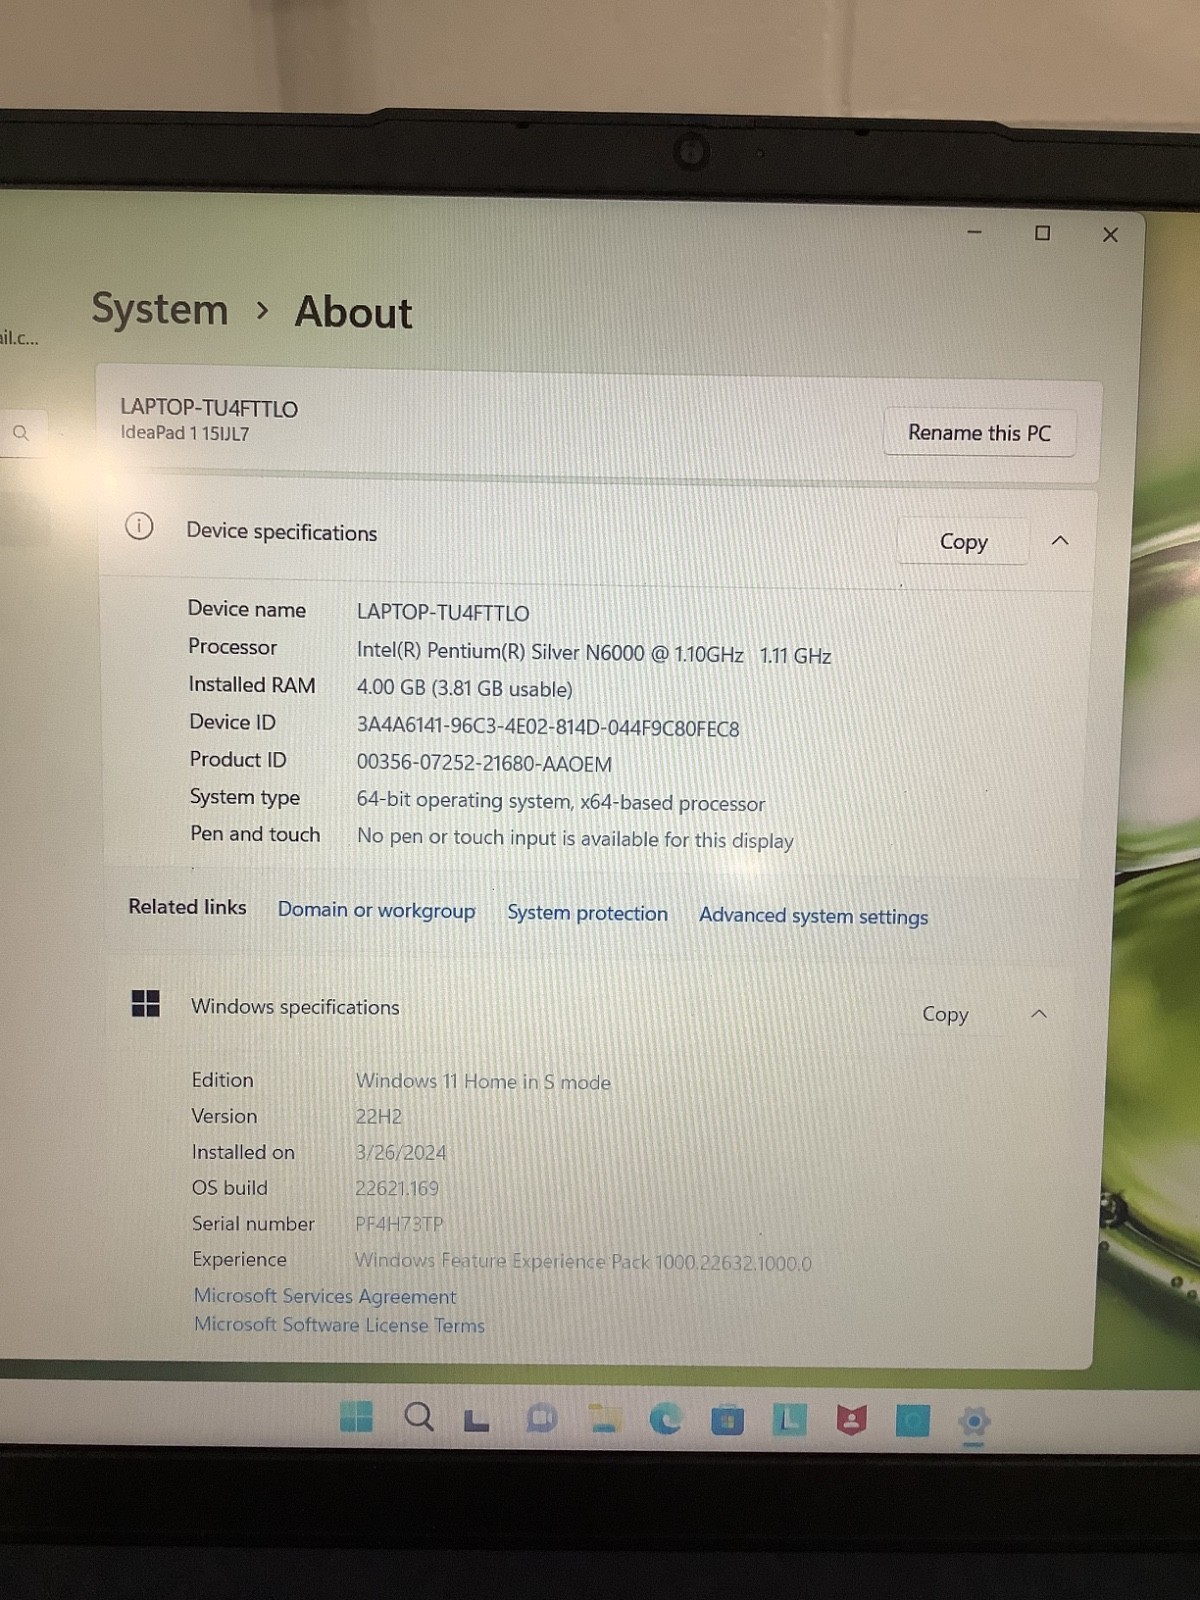Click the Device specifications heading
This screenshot has height=1600, width=1200.
tap(282, 532)
